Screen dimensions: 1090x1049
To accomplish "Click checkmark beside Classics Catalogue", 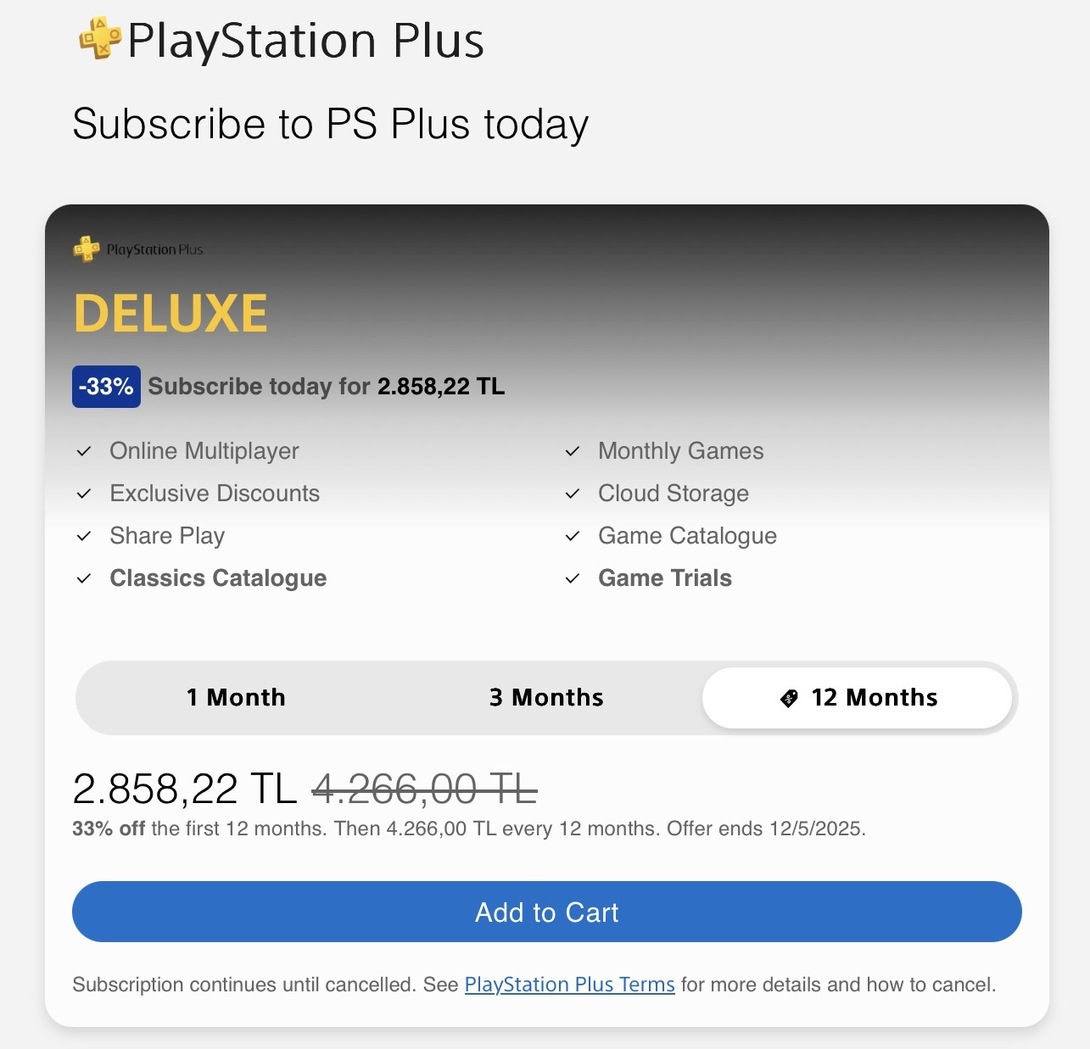I will [84, 579].
